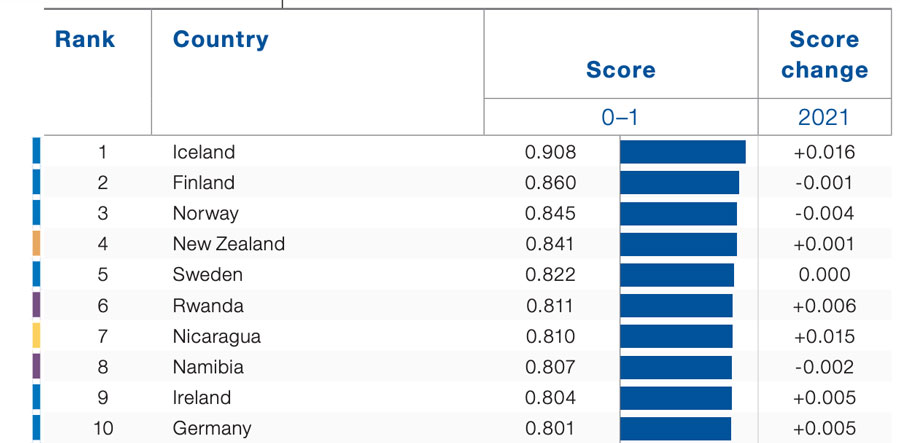This screenshot has width=900, height=443.
Task: Click Iceland's blue score bar
Action: (x=682, y=152)
